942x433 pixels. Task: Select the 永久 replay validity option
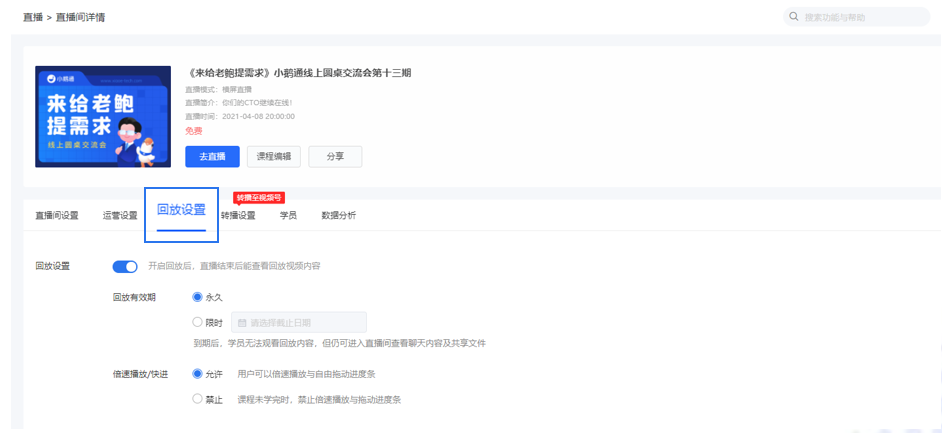[197, 297]
